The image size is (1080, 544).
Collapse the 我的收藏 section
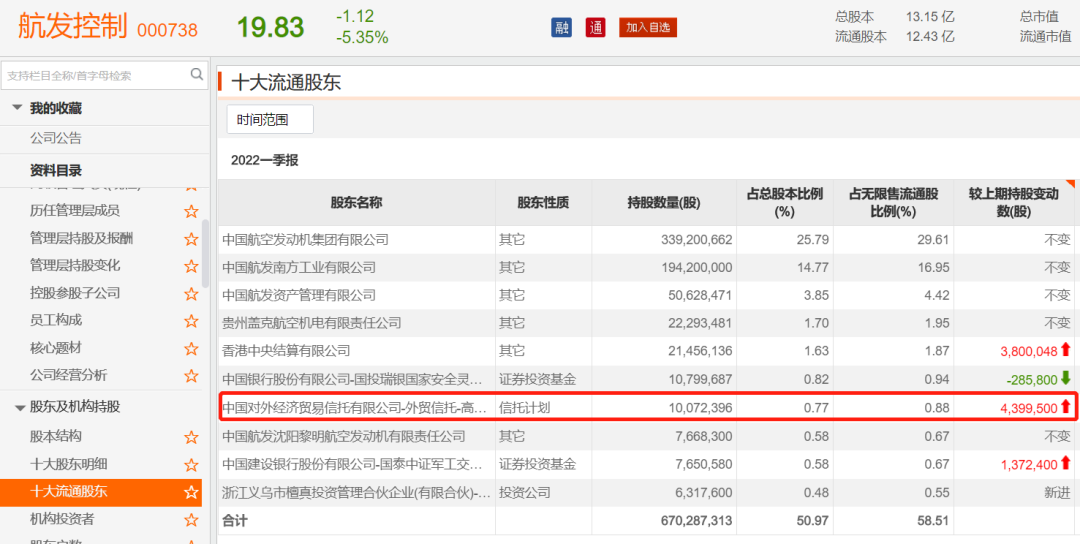pyautogui.click(x=17, y=108)
